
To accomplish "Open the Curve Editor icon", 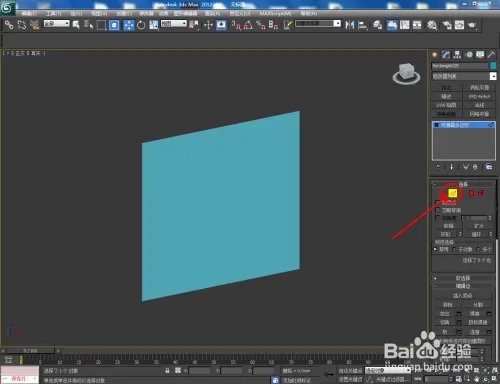I will click(x=405, y=25).
